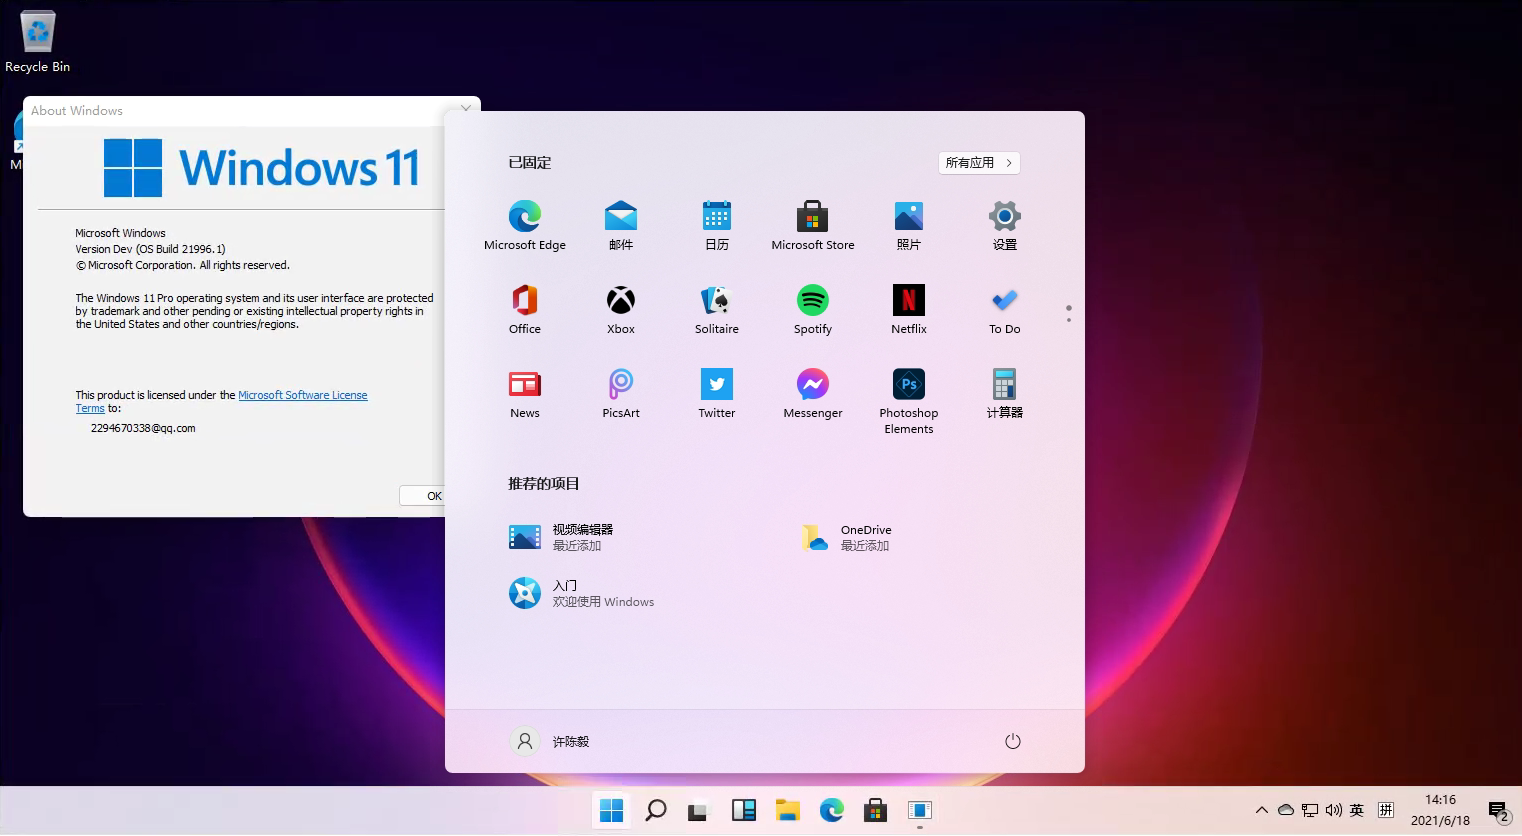Expand 所有应用 all apps list
Screen dimensions: 1522x836
click(978, 163)
